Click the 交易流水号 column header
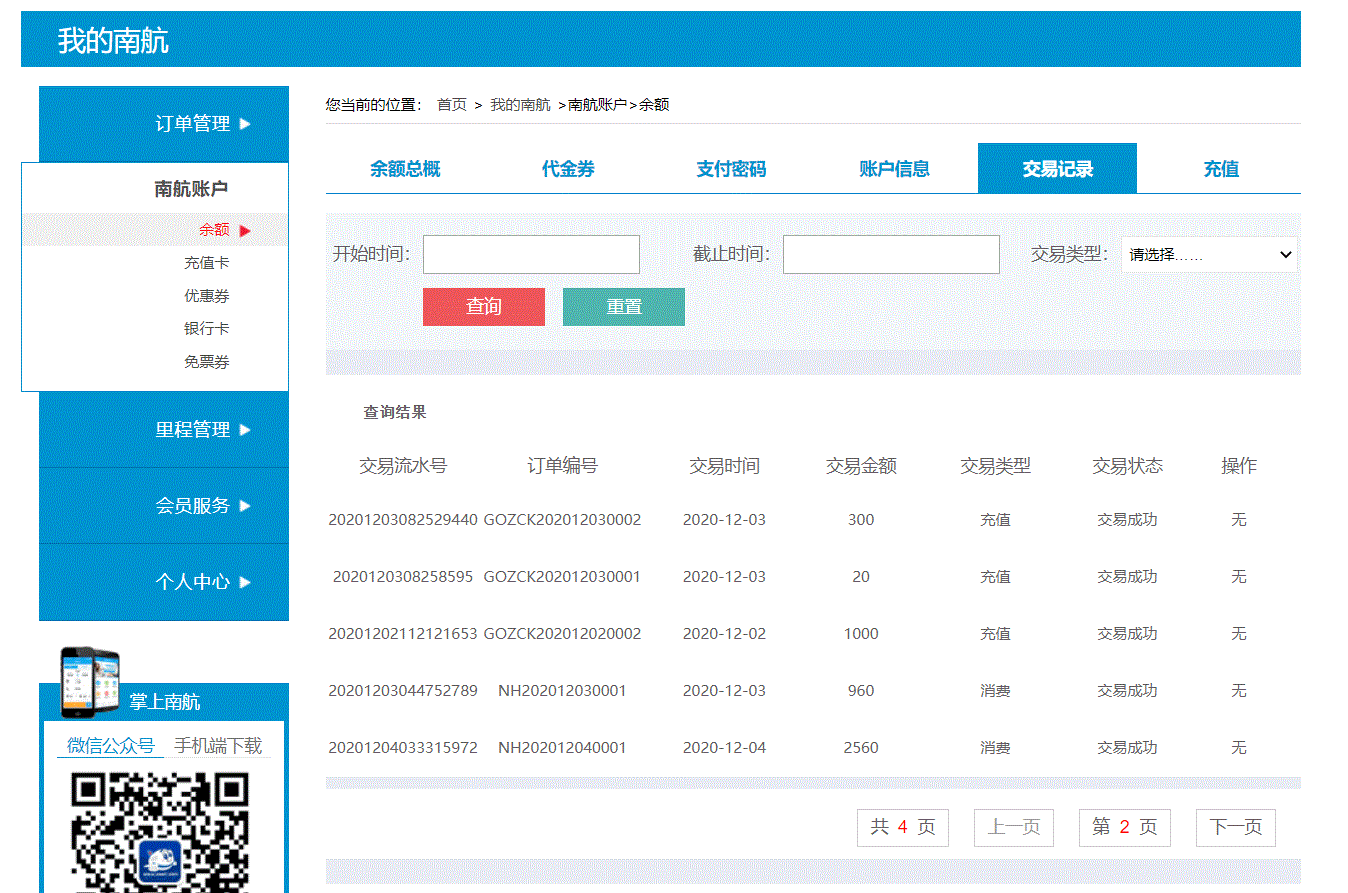This screenshot has width=1348, height=893. (403, 466)
